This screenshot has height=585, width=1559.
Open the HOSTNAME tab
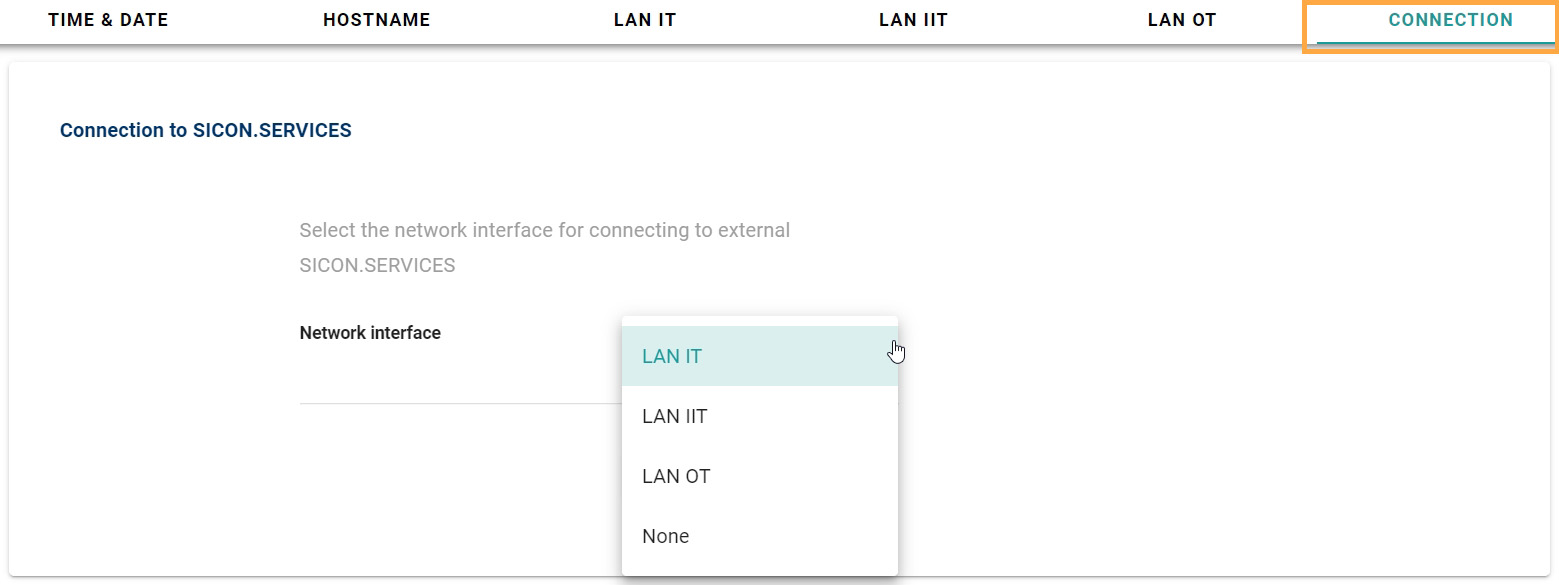(x=377, y=20)
